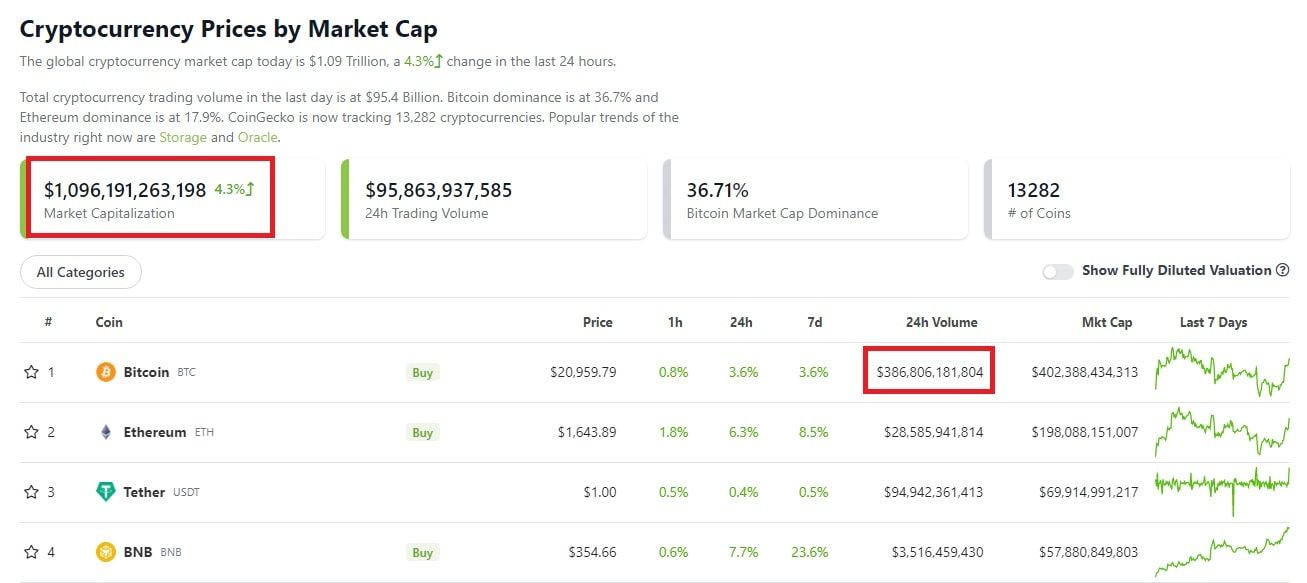Star Bitcoin as a favorite
This screenshot has width=1307, height=583.
(31, 372)
